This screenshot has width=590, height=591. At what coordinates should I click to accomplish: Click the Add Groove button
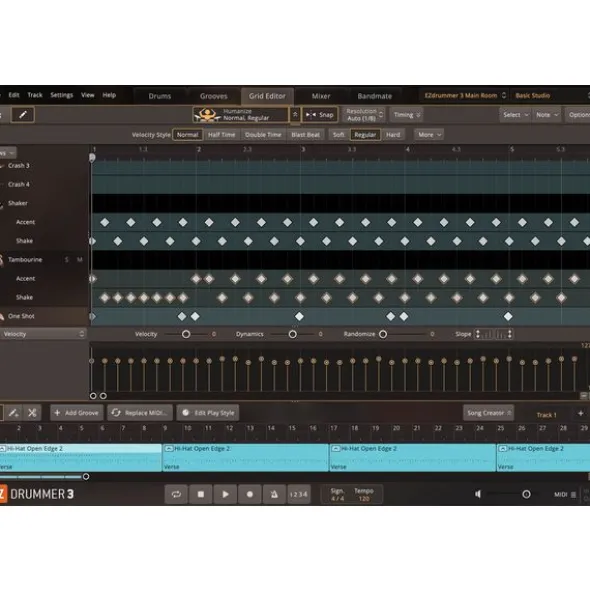pyautogui.click(x=77, y=413)
